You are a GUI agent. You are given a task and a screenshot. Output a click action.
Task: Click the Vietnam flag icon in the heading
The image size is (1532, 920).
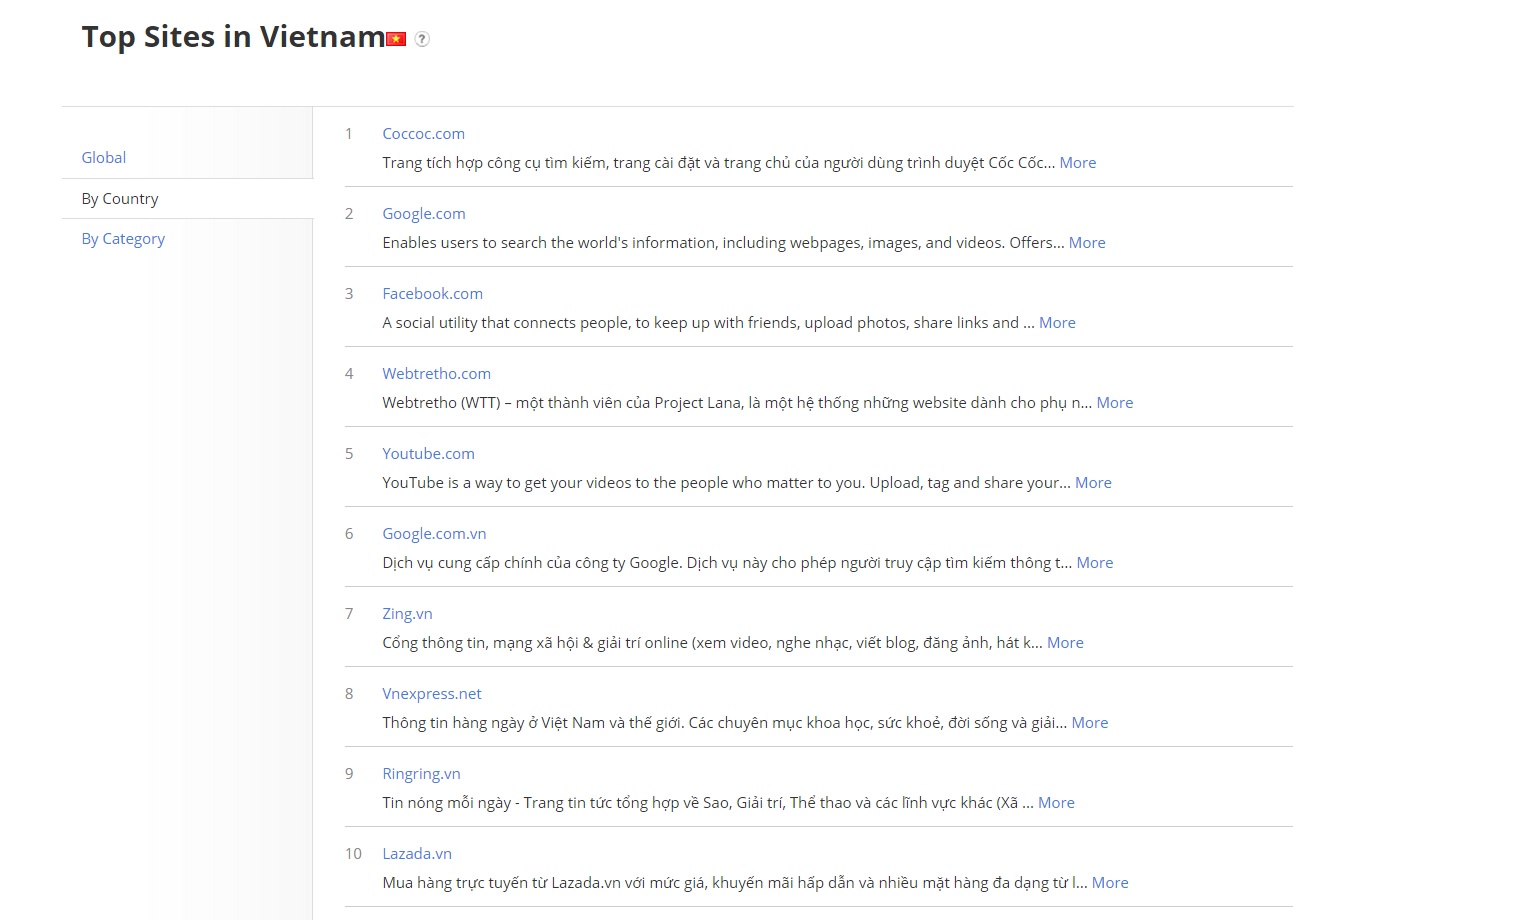point(397,39)
